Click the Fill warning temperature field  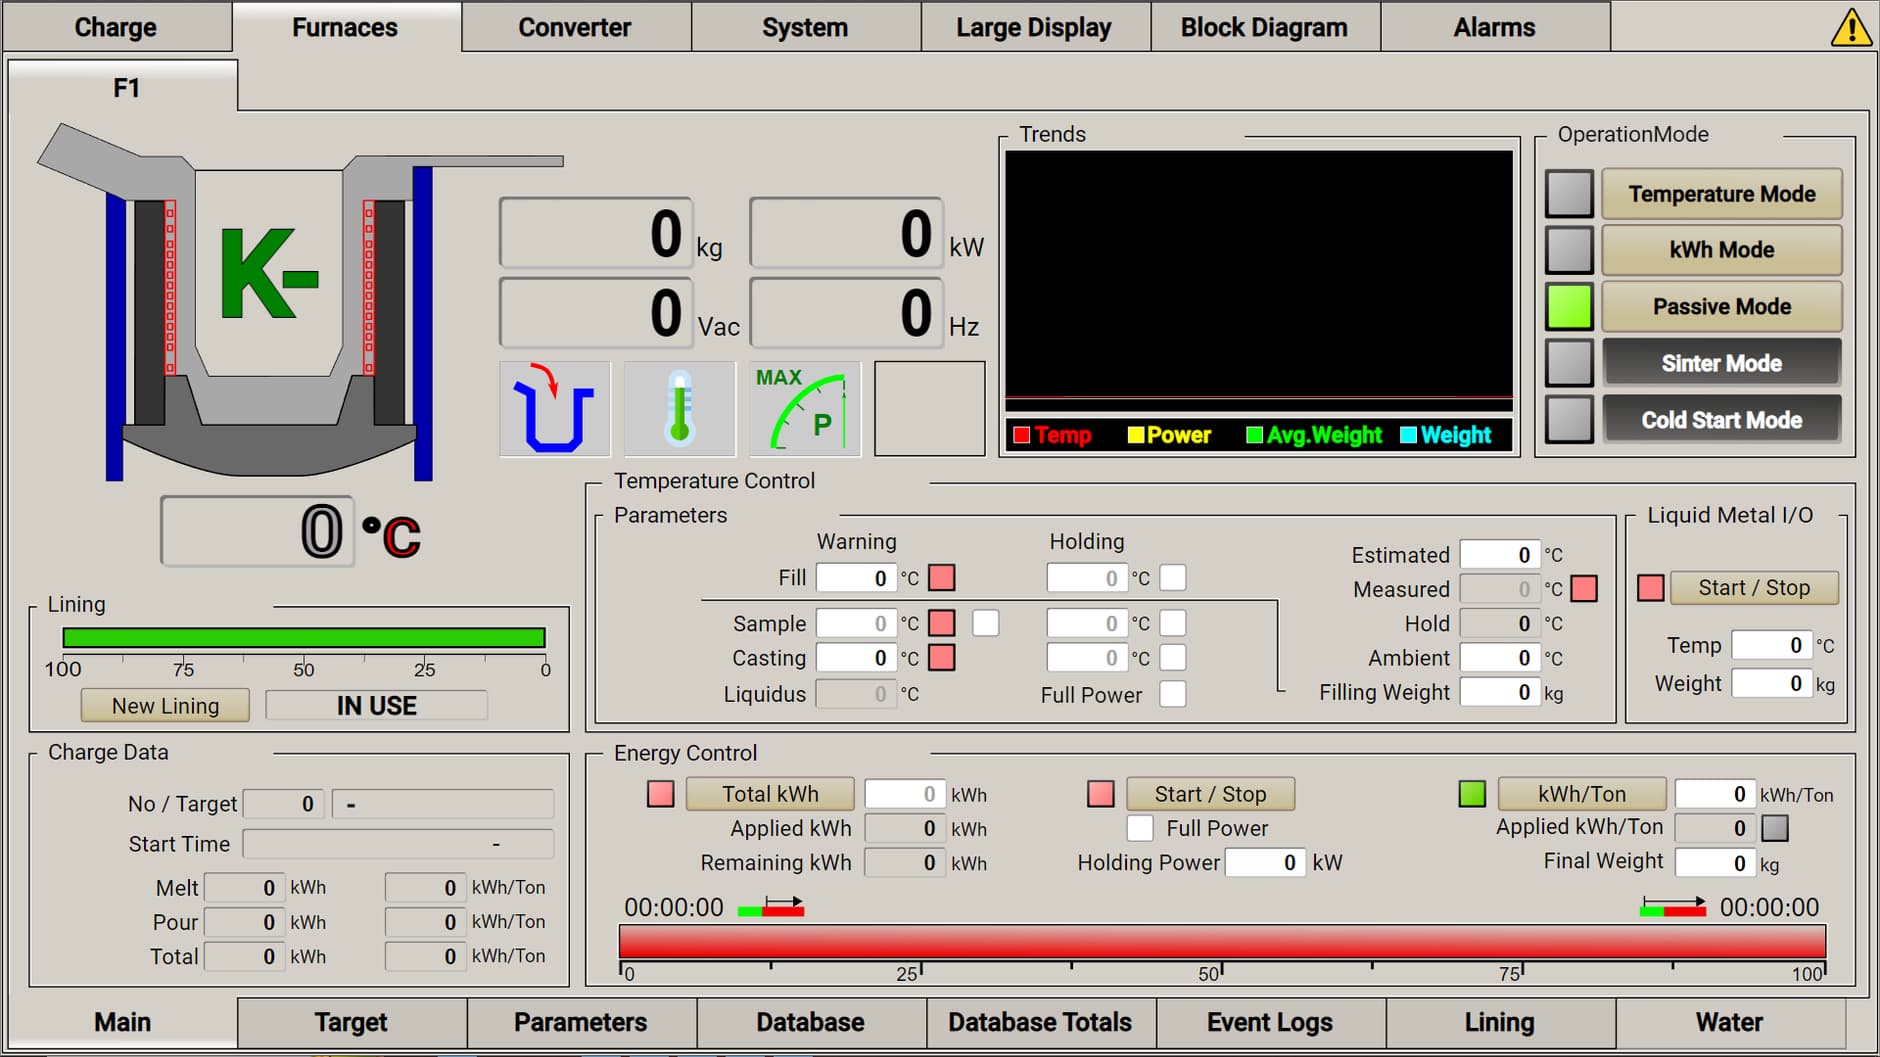point(856,578)
